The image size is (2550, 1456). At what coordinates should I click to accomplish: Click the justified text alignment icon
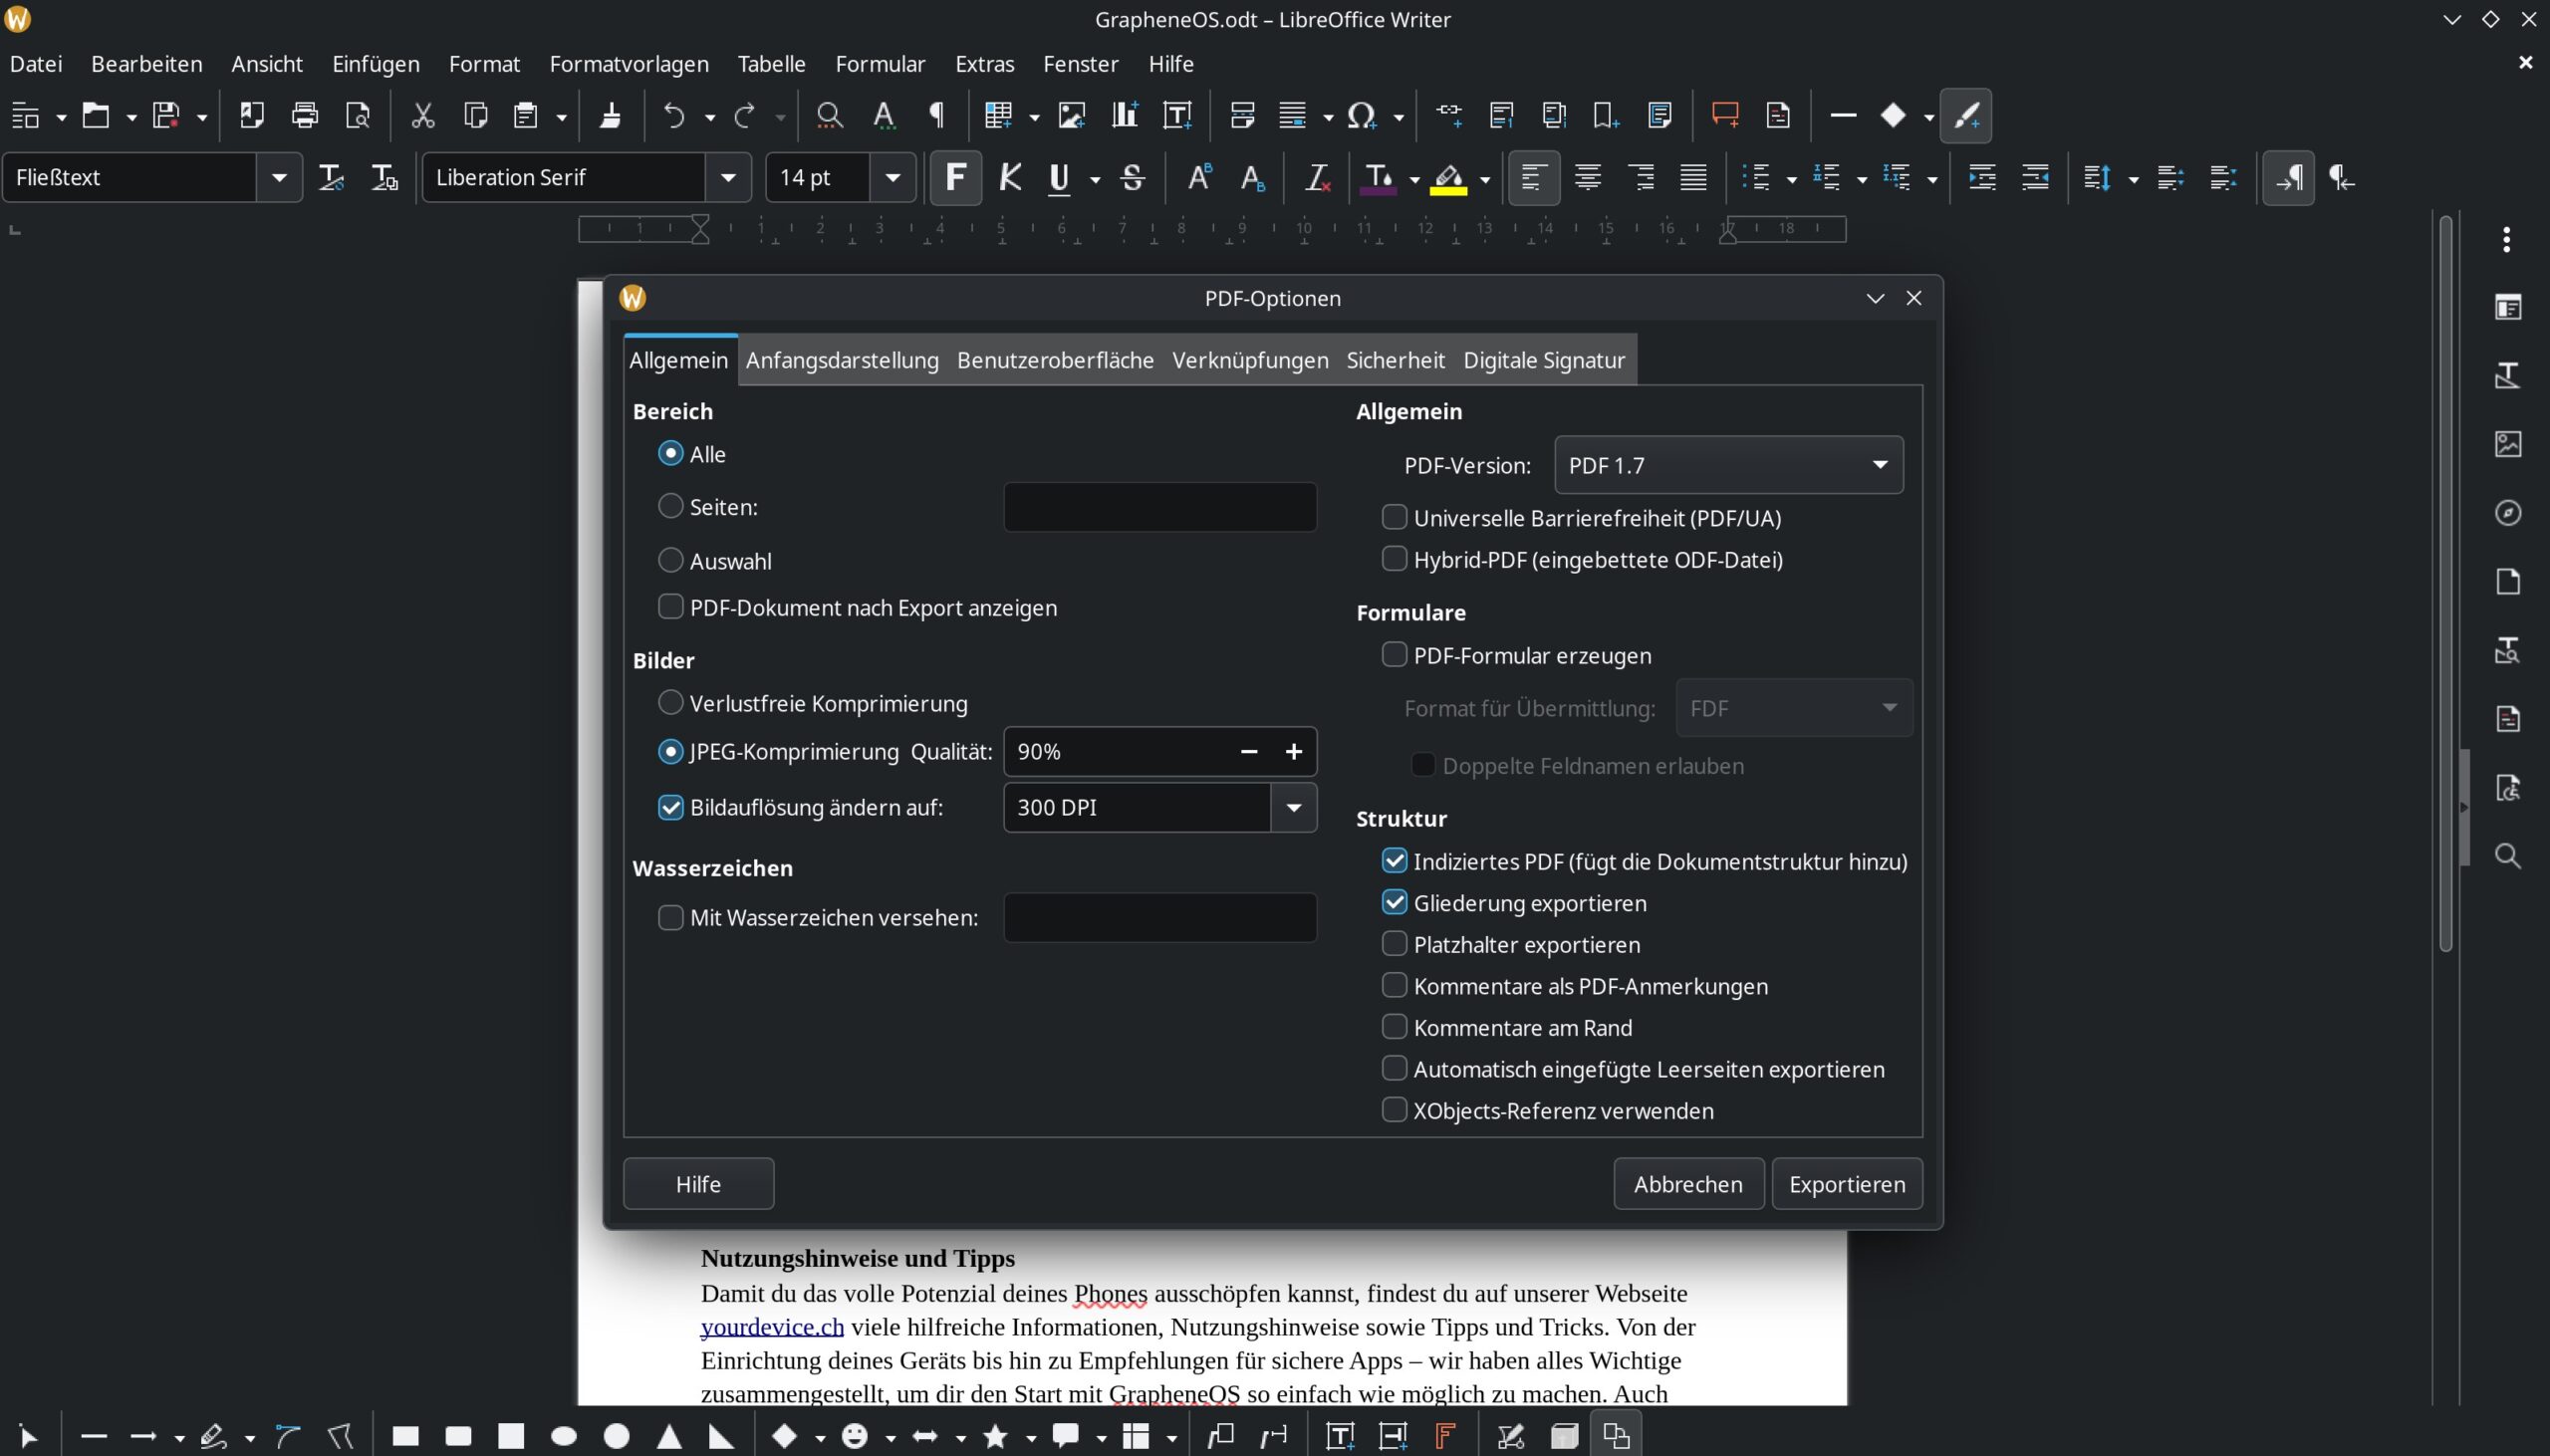point(1693,178)
